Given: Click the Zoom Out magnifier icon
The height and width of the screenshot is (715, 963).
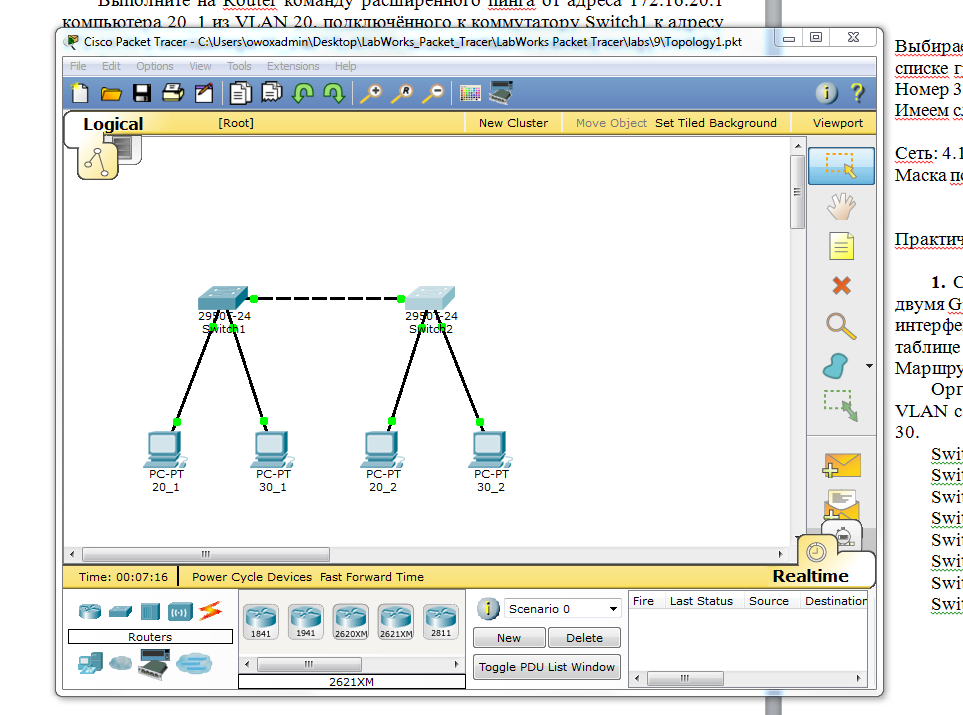Looking at the screenshot, I should point(433,93).
